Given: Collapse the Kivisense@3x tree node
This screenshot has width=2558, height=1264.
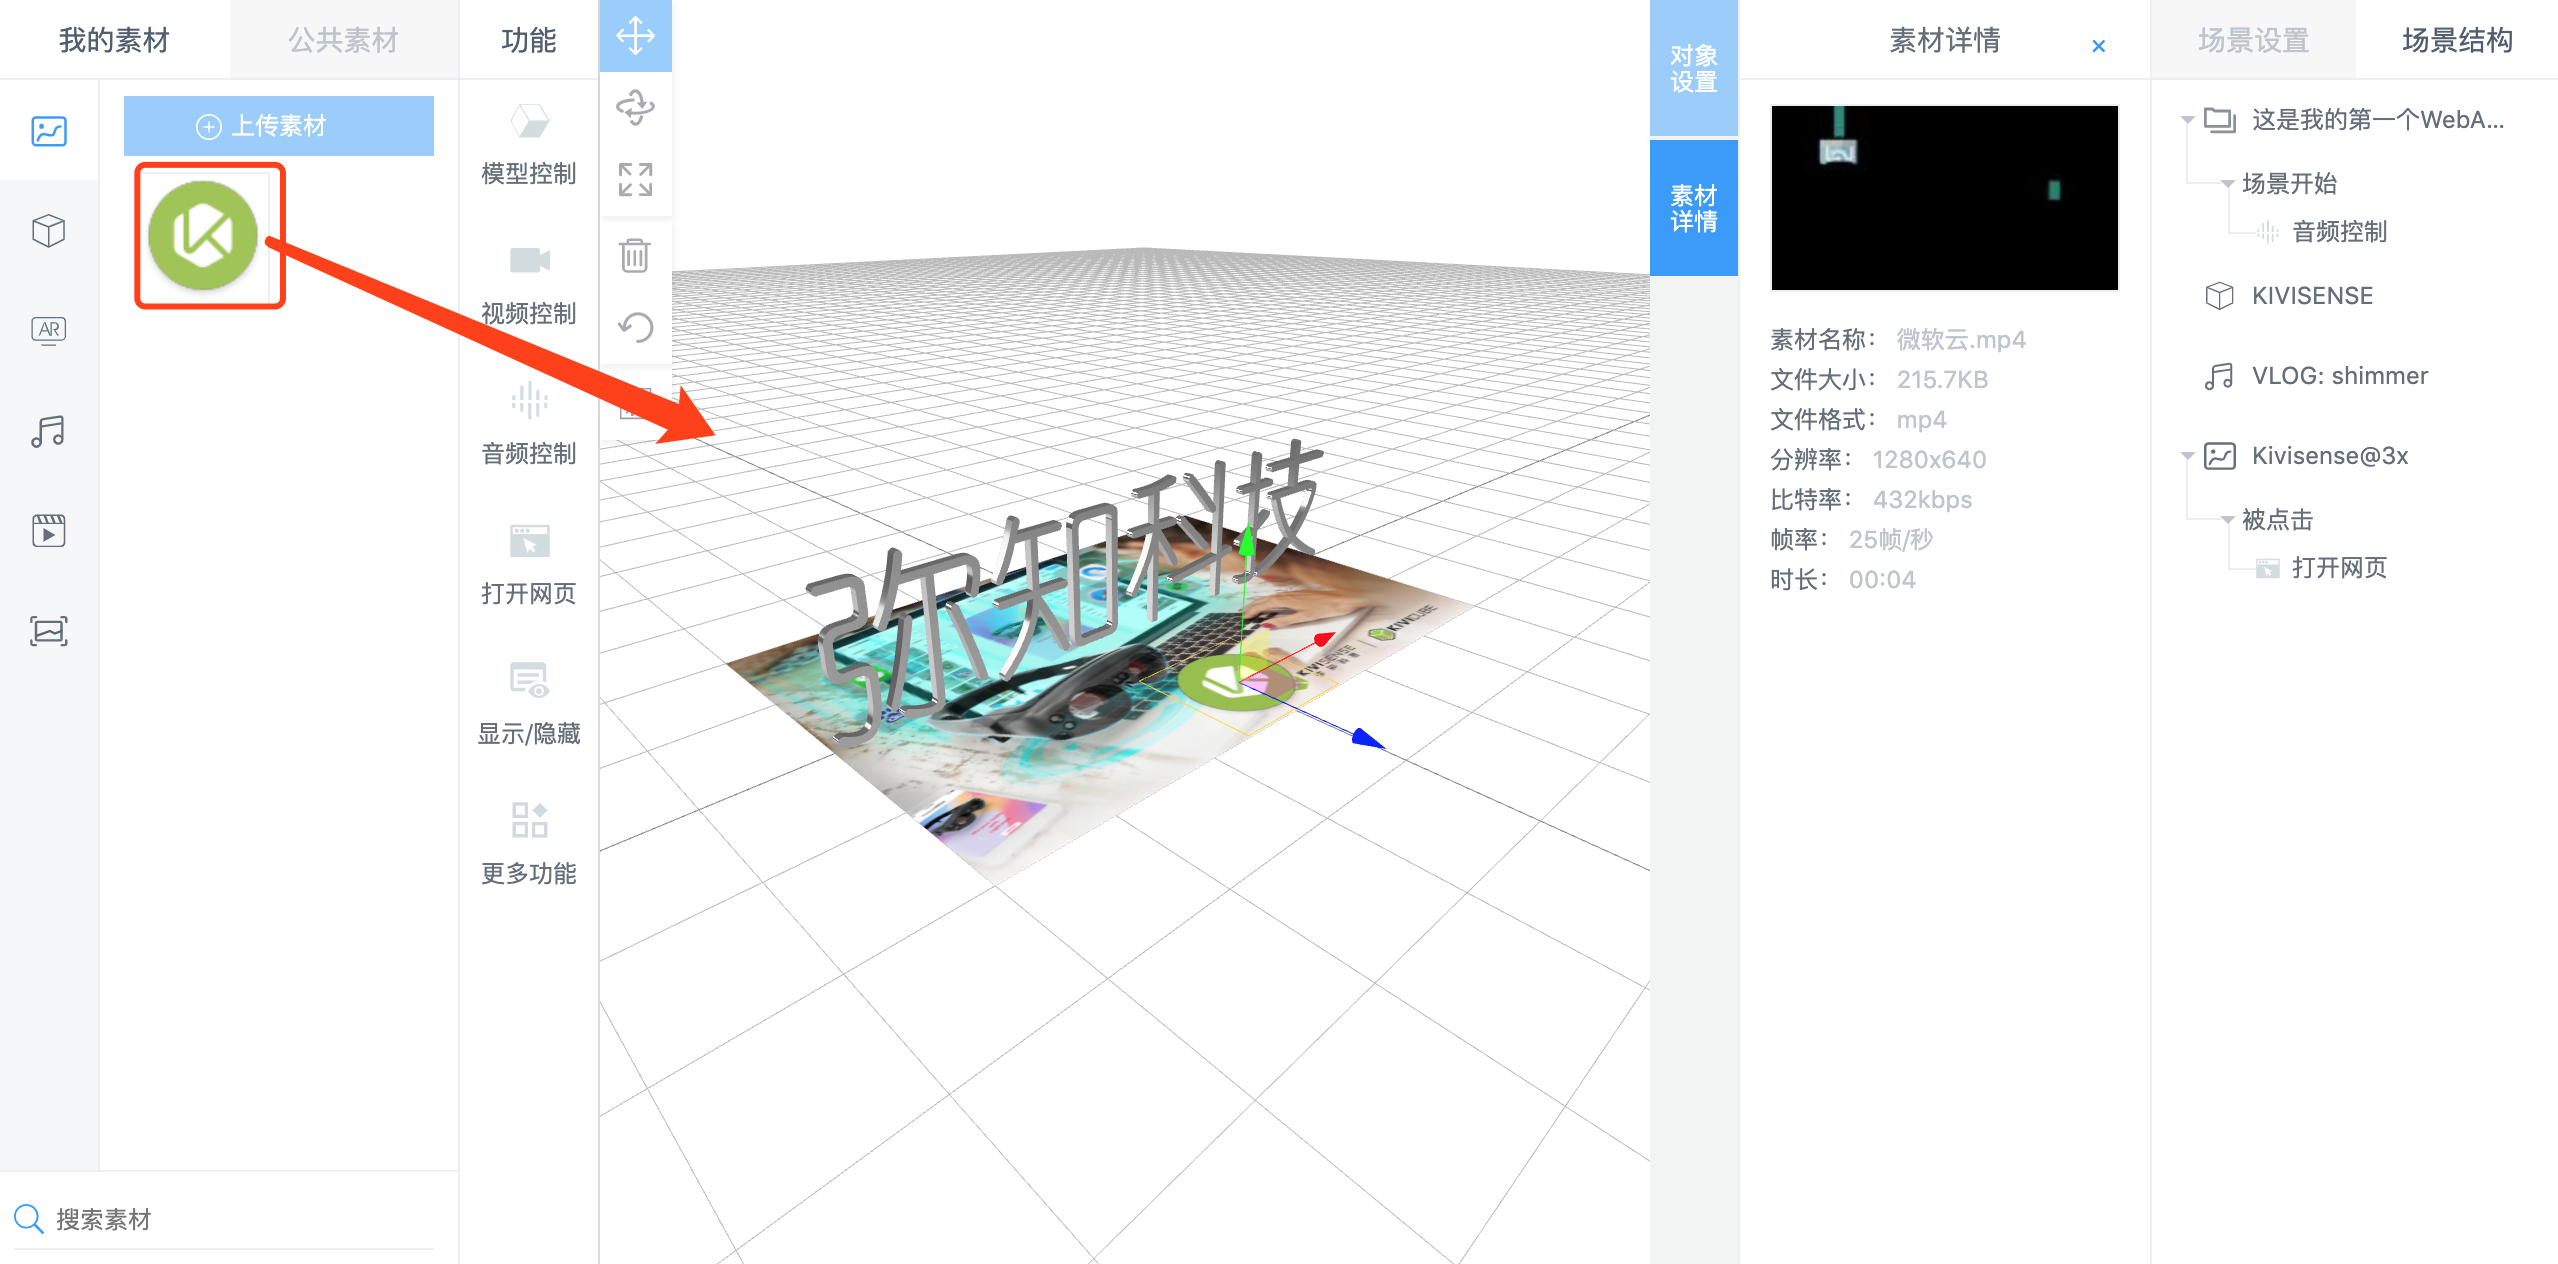Looking at the screenshot, I should (x=2187, y=456).
